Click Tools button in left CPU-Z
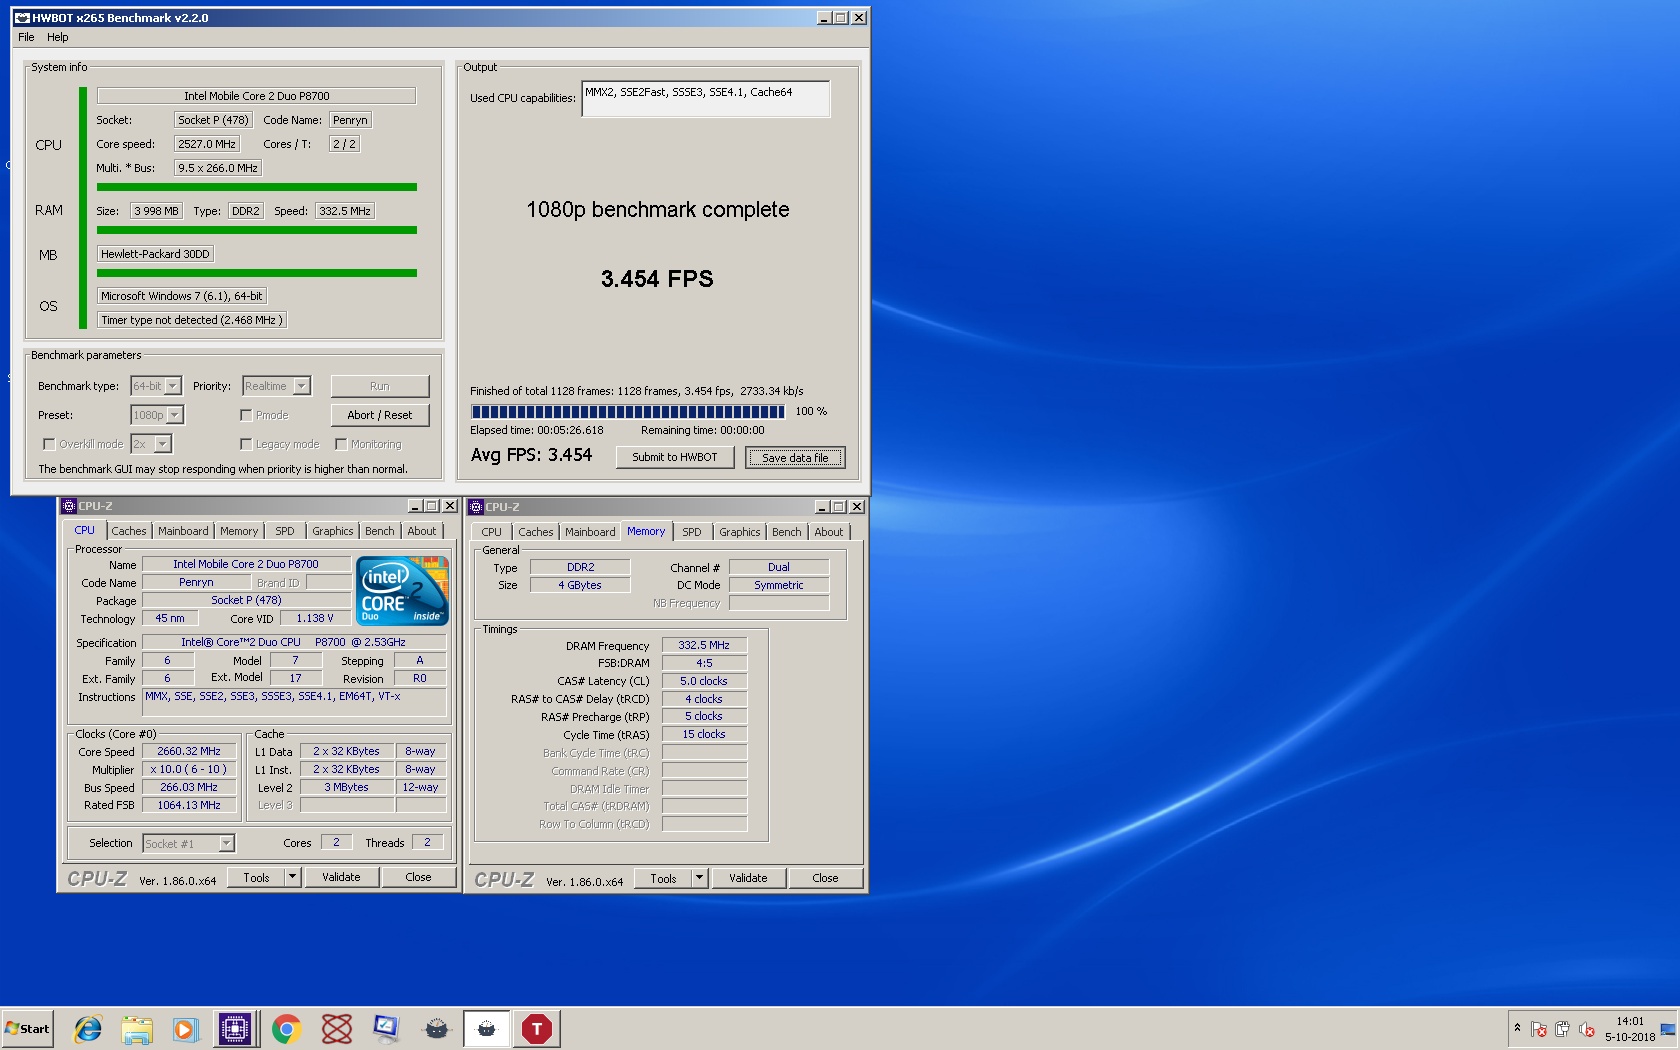The width and height of the screenshot is (1680, 1050). pos(257,877)
